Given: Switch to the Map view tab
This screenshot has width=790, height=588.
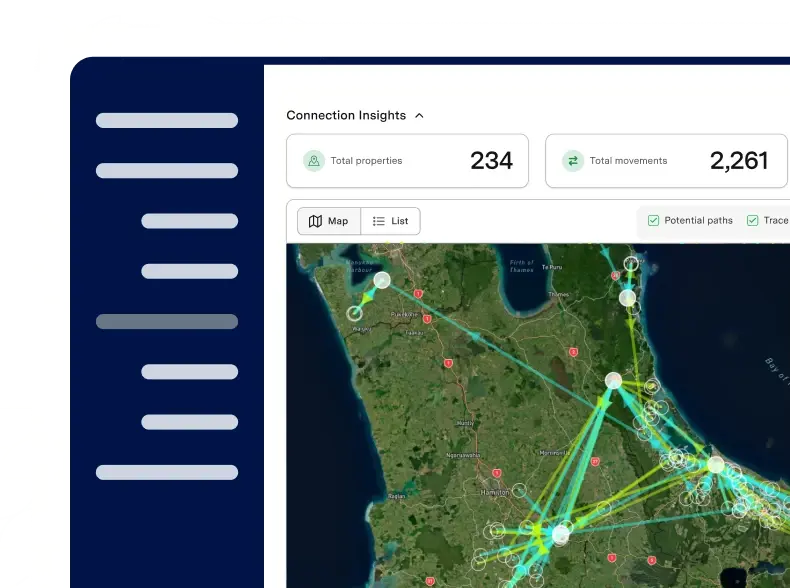Looking at the screenshot, I should (x=329, y=221).
